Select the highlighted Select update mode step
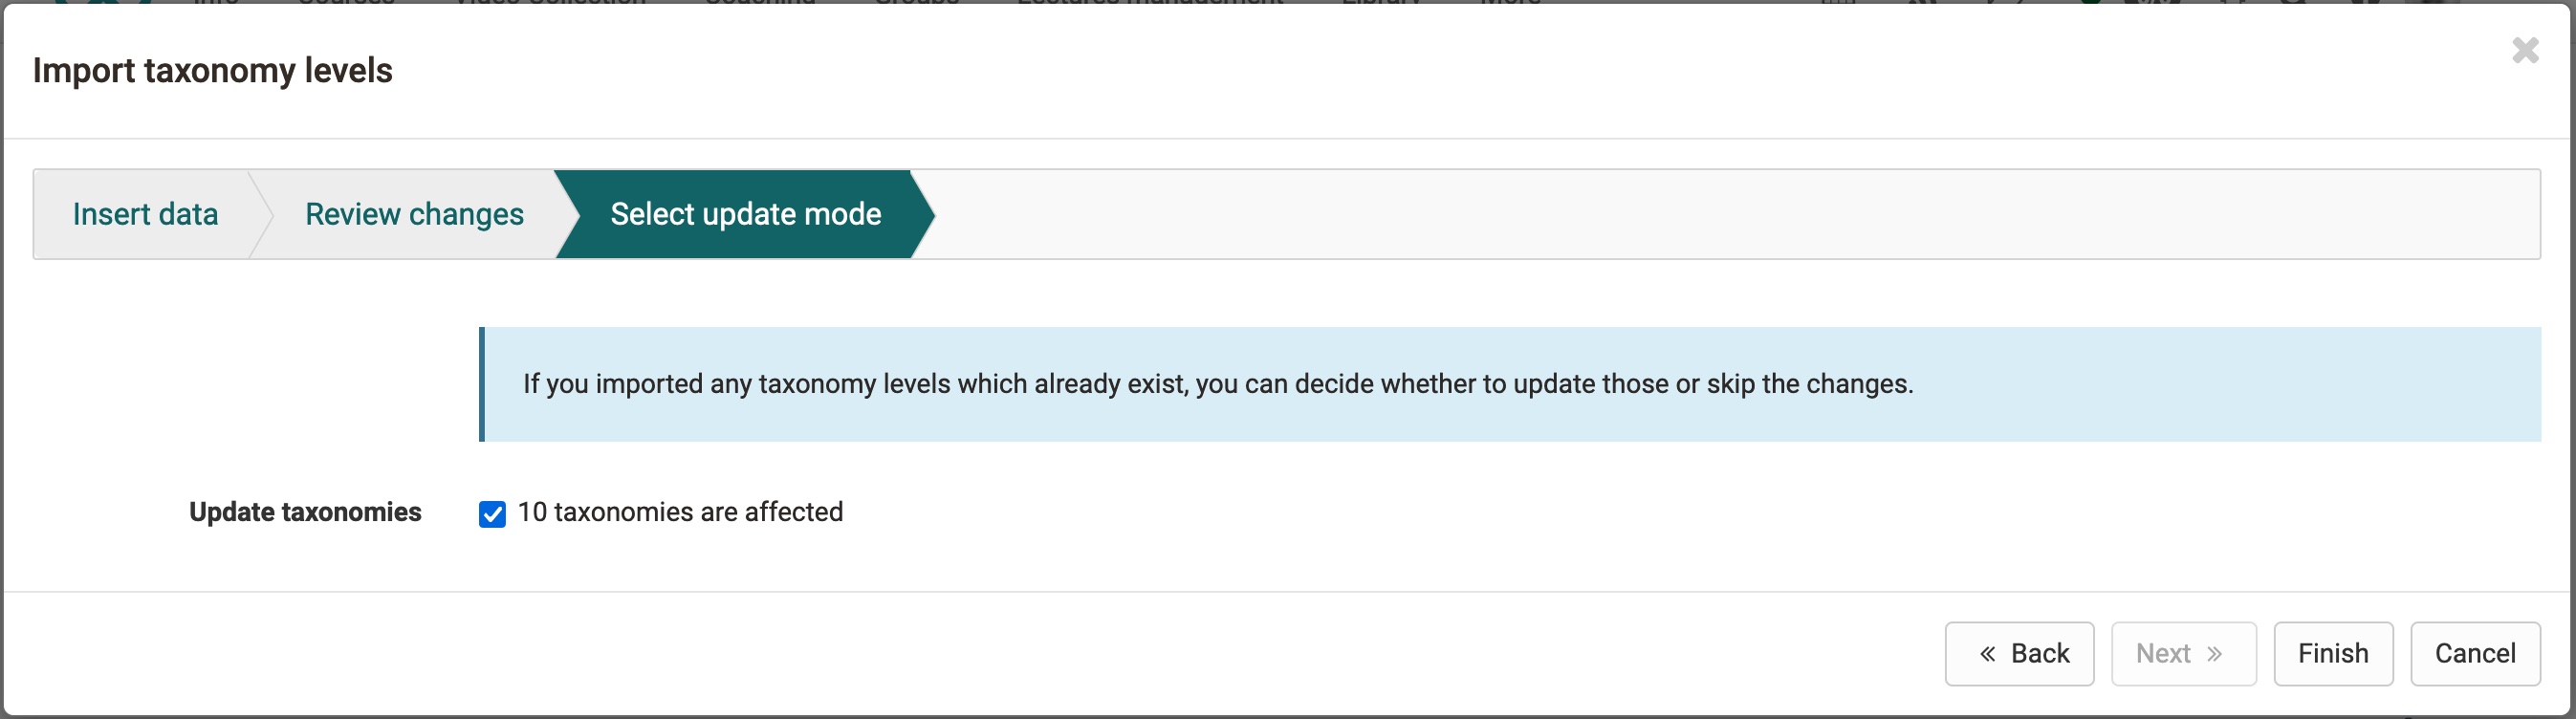Viewport: 2576px width, 719px height. [x=743, y=213]
